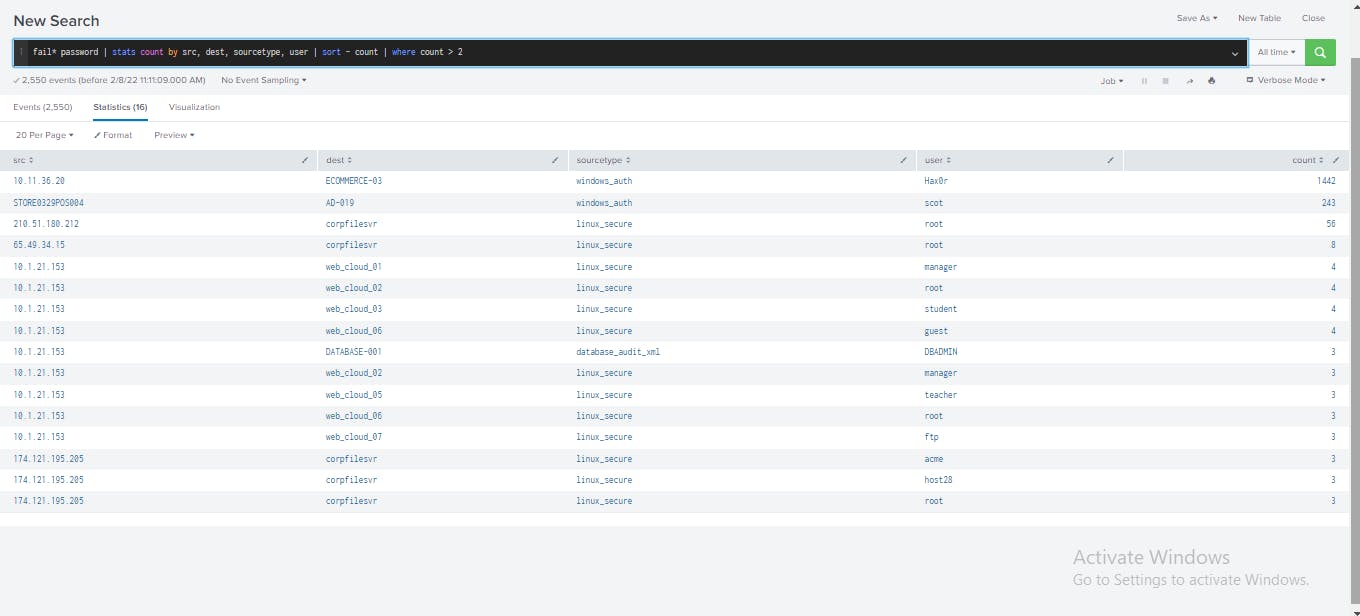This screenshot has height=616, width=1360.
Task: Pause the running search job
Action: pyautogui.click(x=1144, y=81)
